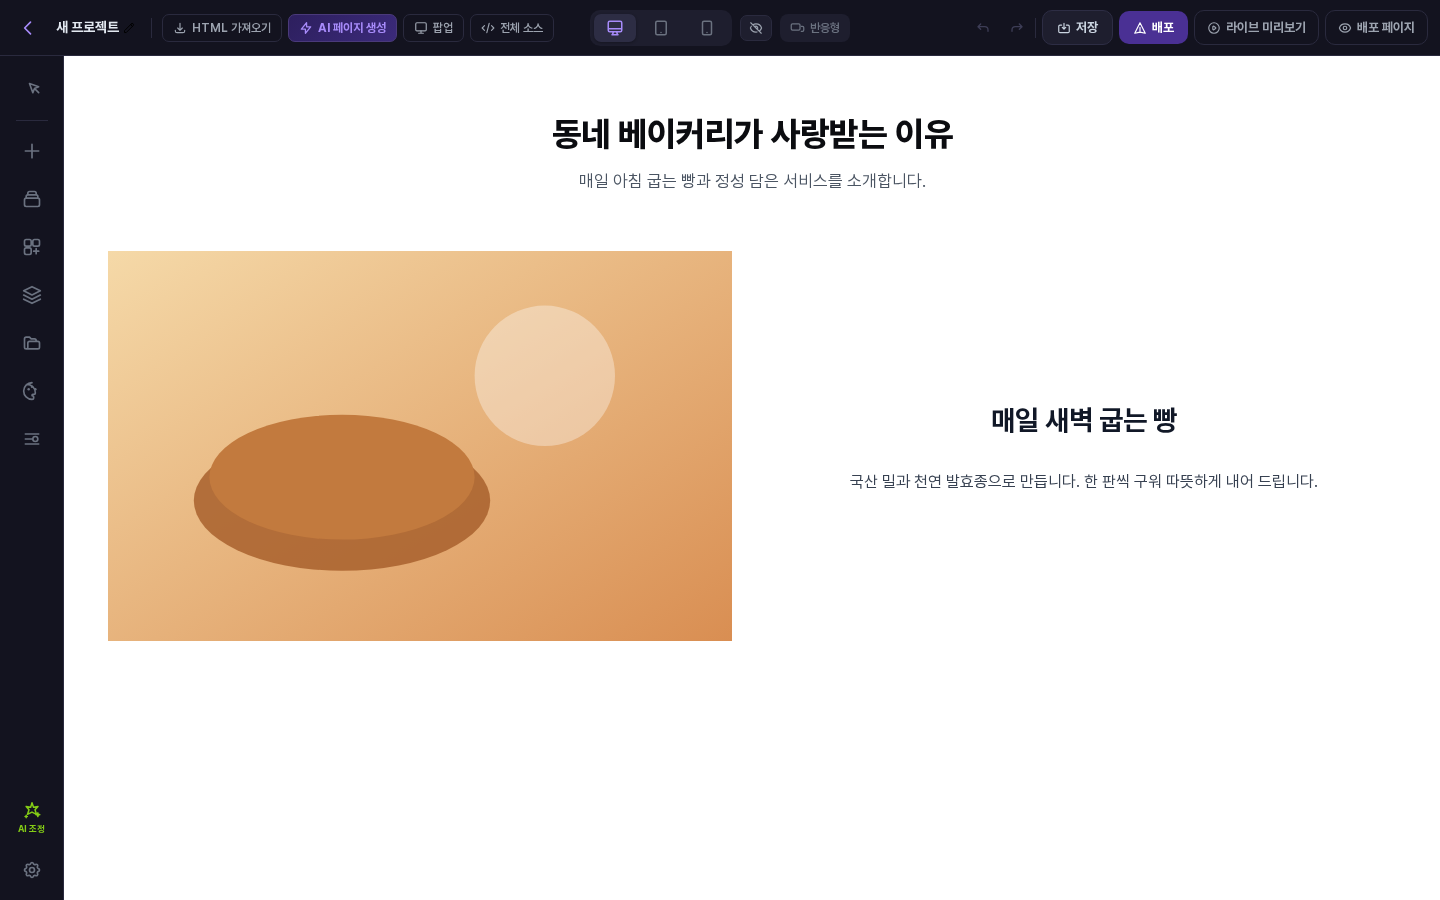The image size is (1440, 900).
Task: Click the undo arrow
Action: coord(983,28)
